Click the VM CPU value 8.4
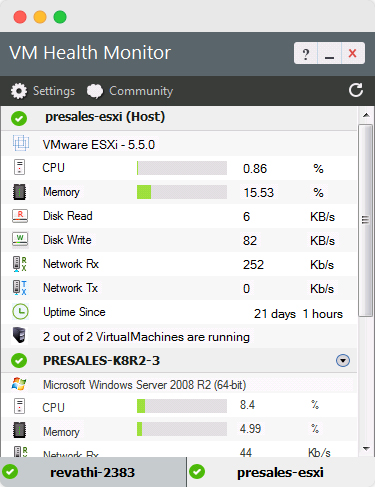The width and height of the screenshot is (375, 487). 247,405
